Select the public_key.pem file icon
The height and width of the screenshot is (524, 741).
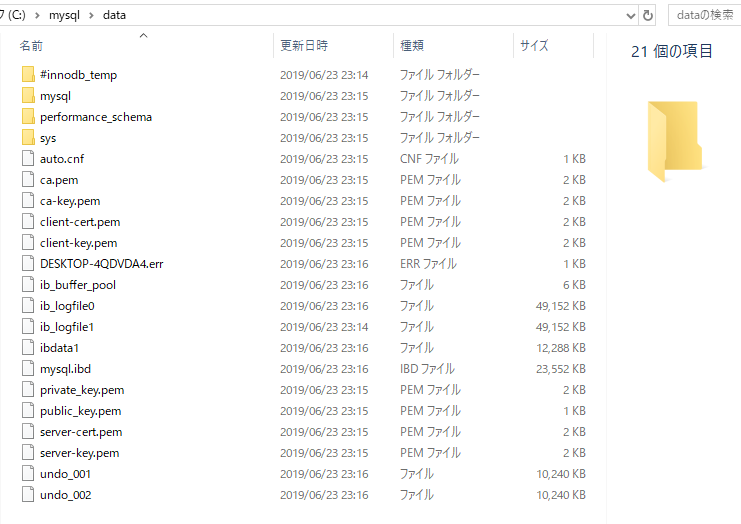pos(28,411)
